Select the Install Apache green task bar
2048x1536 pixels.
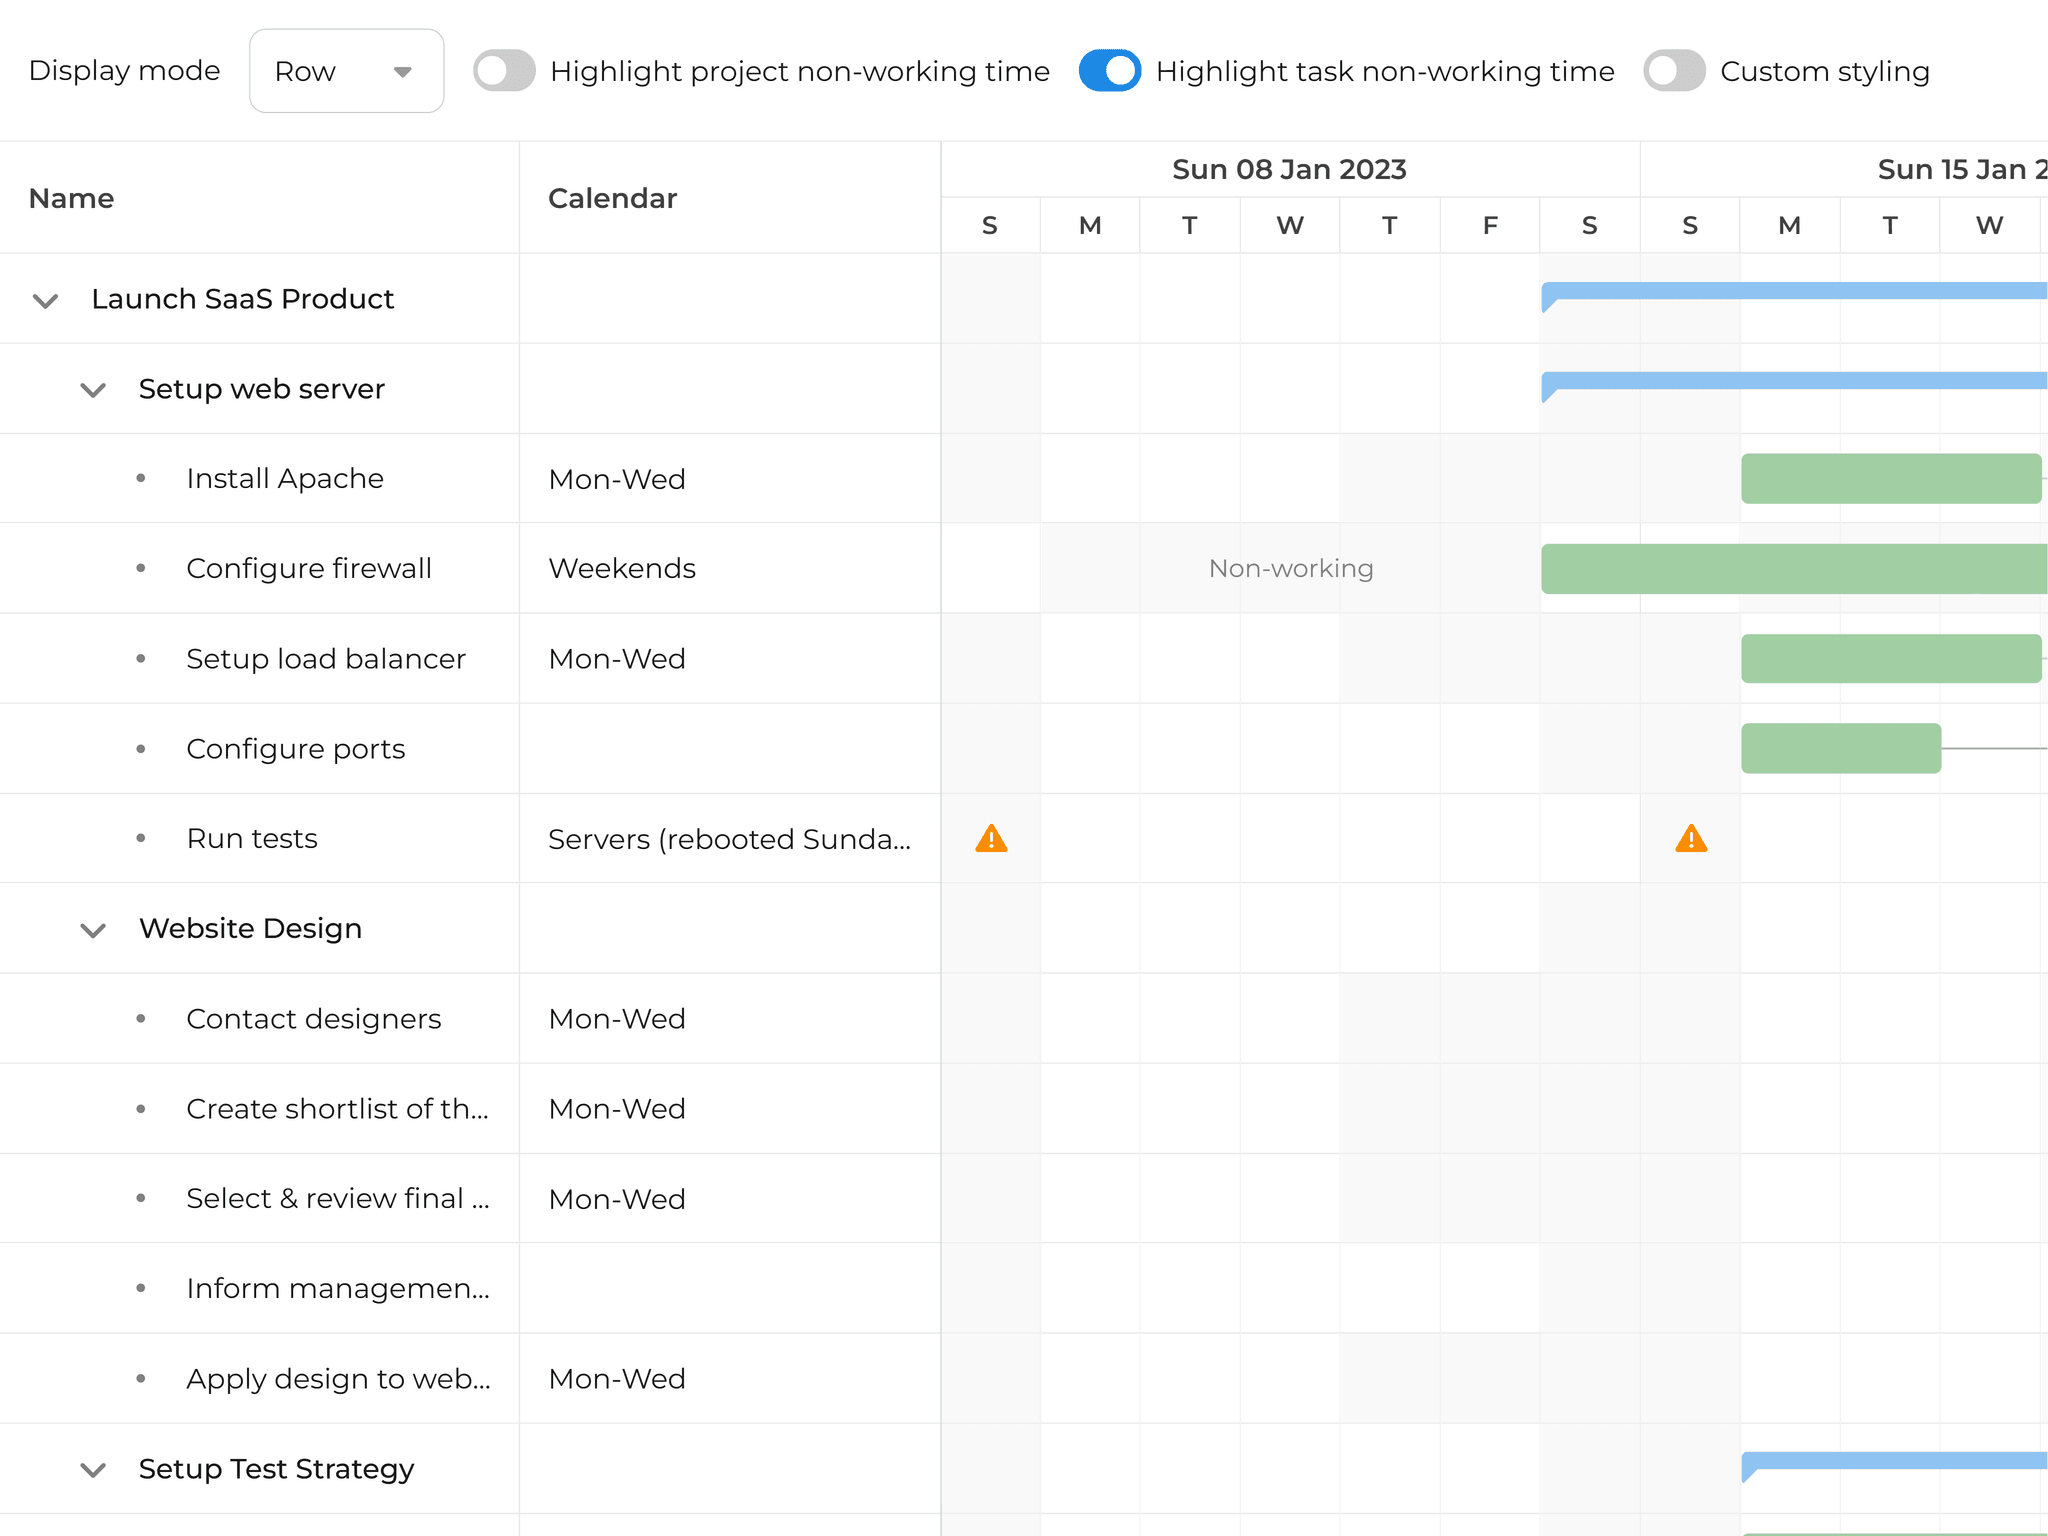click(1890, 478)
